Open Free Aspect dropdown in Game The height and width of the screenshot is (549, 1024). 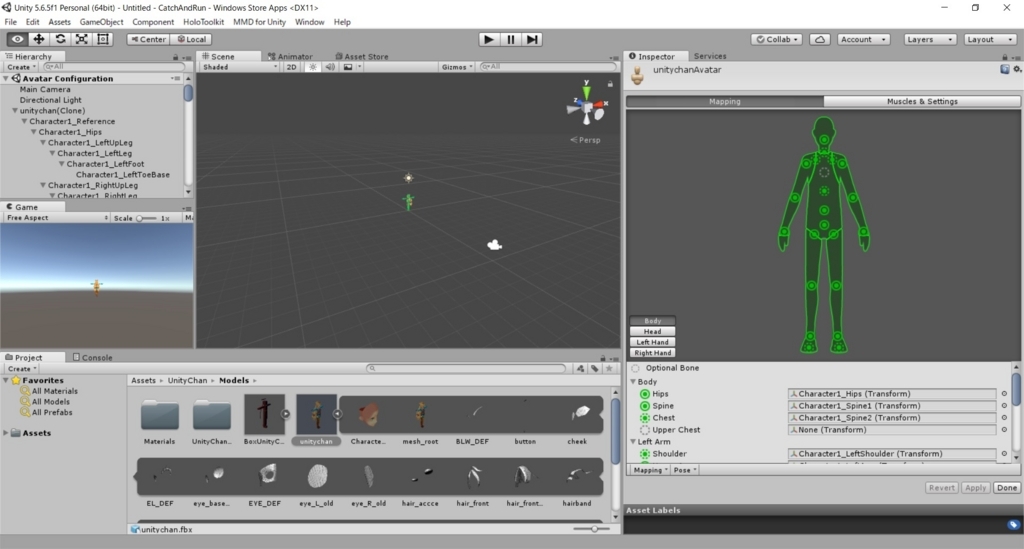56,218
